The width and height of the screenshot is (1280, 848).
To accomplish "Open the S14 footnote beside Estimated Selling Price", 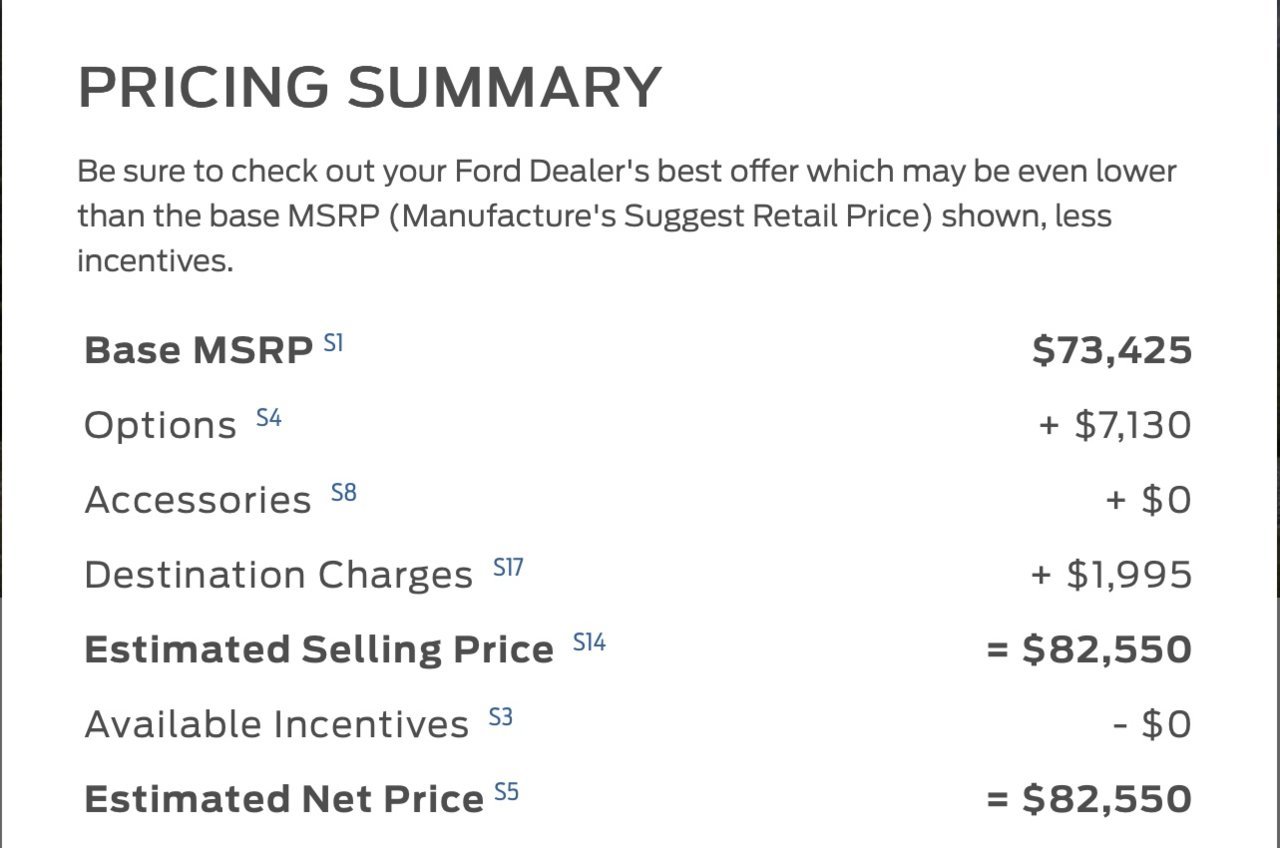I will coord(590,642).
